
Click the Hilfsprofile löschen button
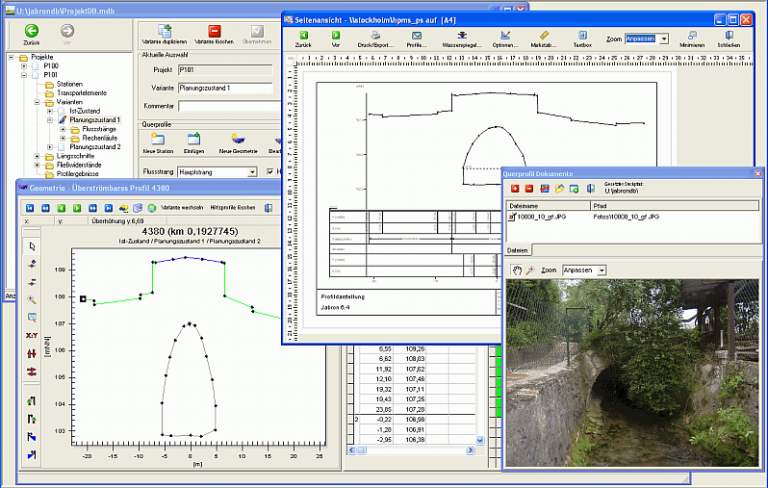(232, 207)
